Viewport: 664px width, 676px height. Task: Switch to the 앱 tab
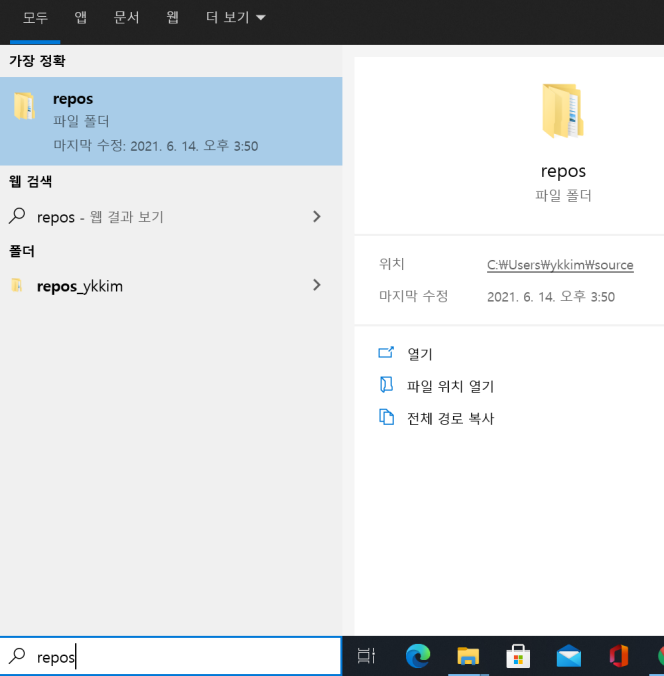tap(81, 18)
